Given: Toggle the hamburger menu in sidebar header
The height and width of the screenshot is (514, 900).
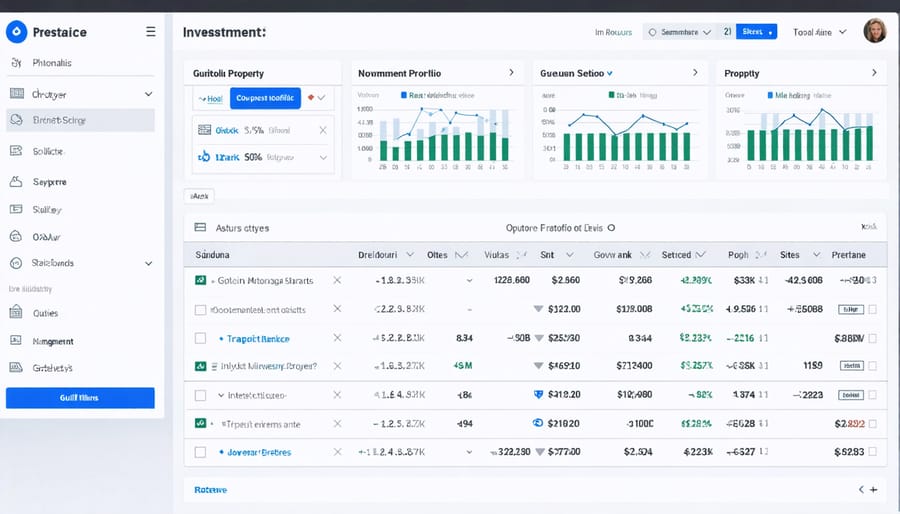Looking at the screenshot, I should (x=151, y=32).
